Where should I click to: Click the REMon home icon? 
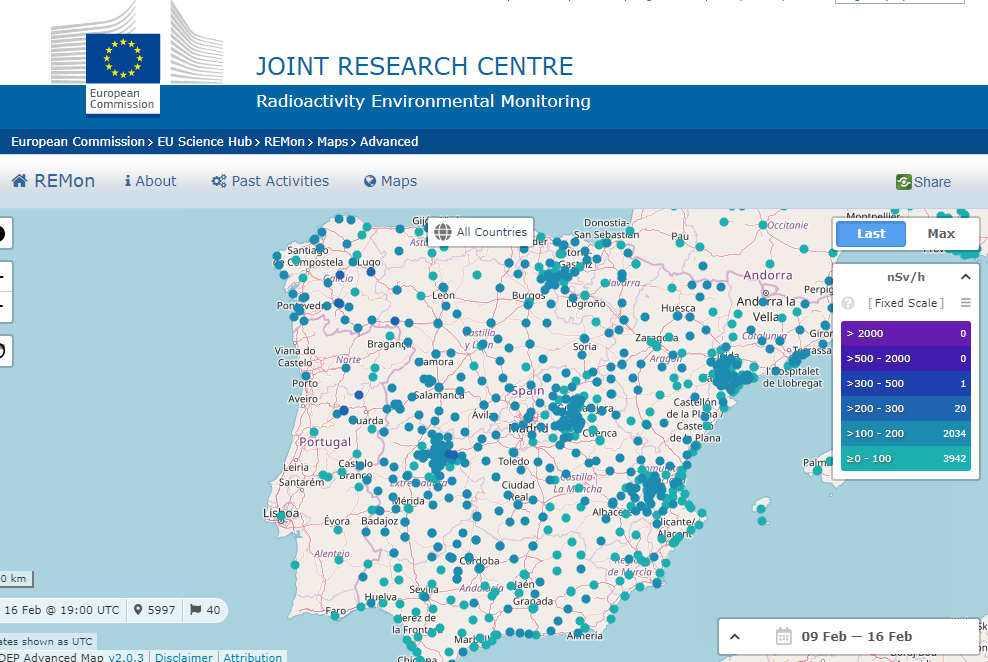20,181
